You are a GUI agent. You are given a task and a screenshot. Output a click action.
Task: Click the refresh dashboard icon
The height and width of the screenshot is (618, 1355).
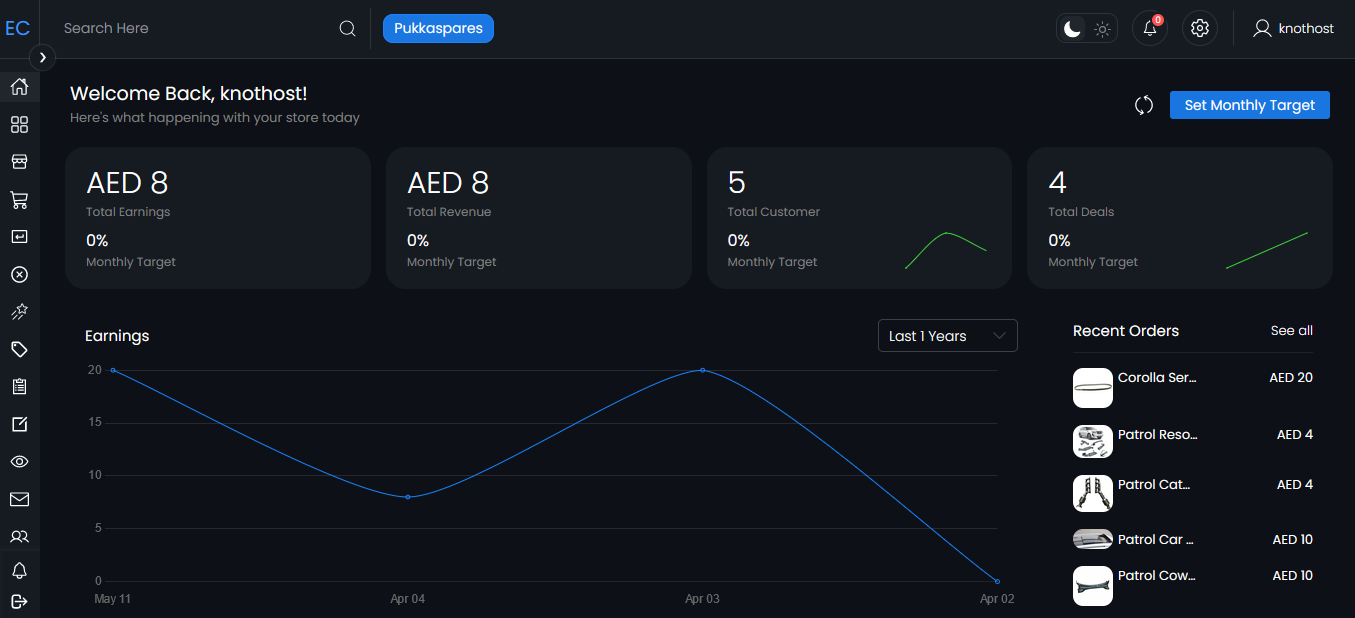point(1144,105)
